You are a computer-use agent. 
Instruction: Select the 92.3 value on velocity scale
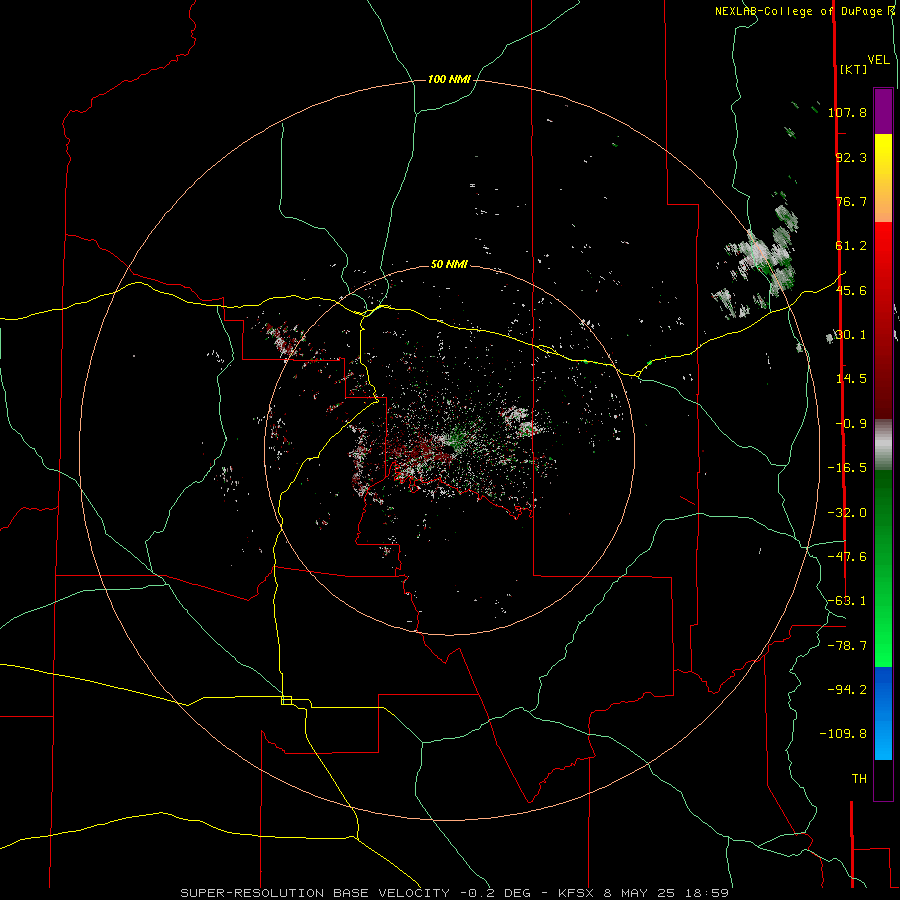click(x=851, y=157)
